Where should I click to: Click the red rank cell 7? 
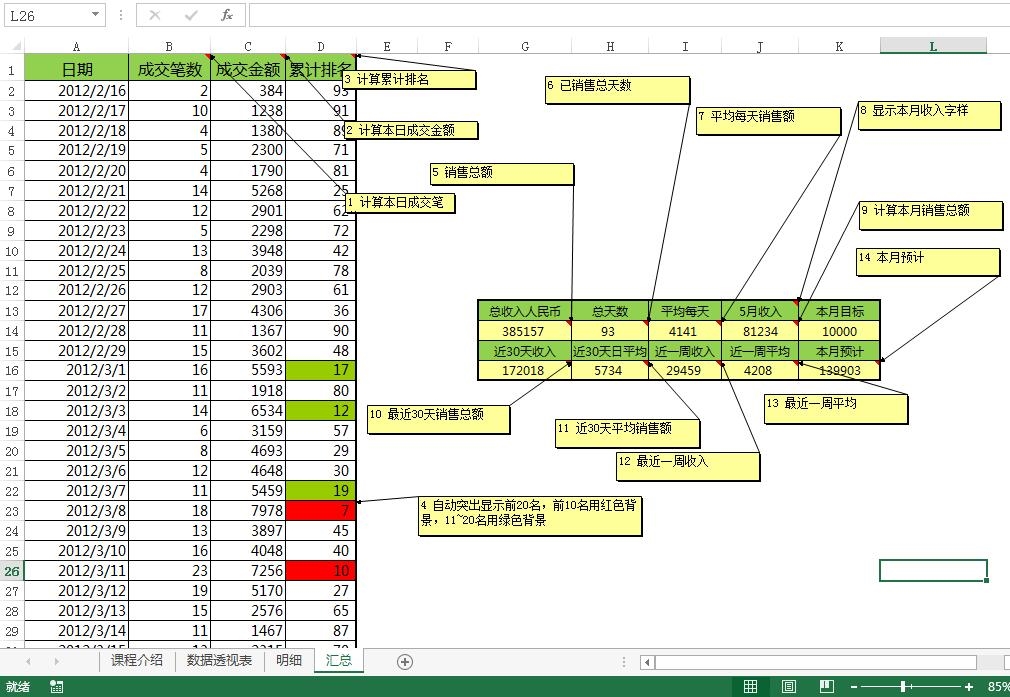pos(321,511)
